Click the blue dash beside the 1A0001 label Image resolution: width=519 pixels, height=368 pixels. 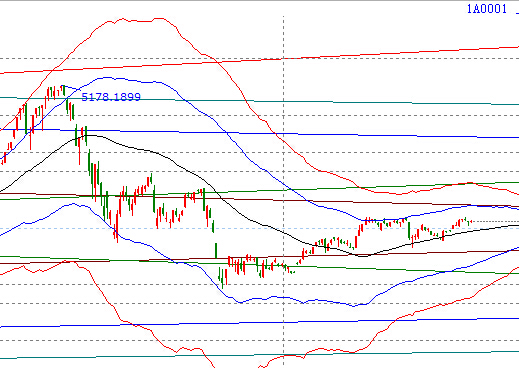pyautogui.click(x=517, y=13)
